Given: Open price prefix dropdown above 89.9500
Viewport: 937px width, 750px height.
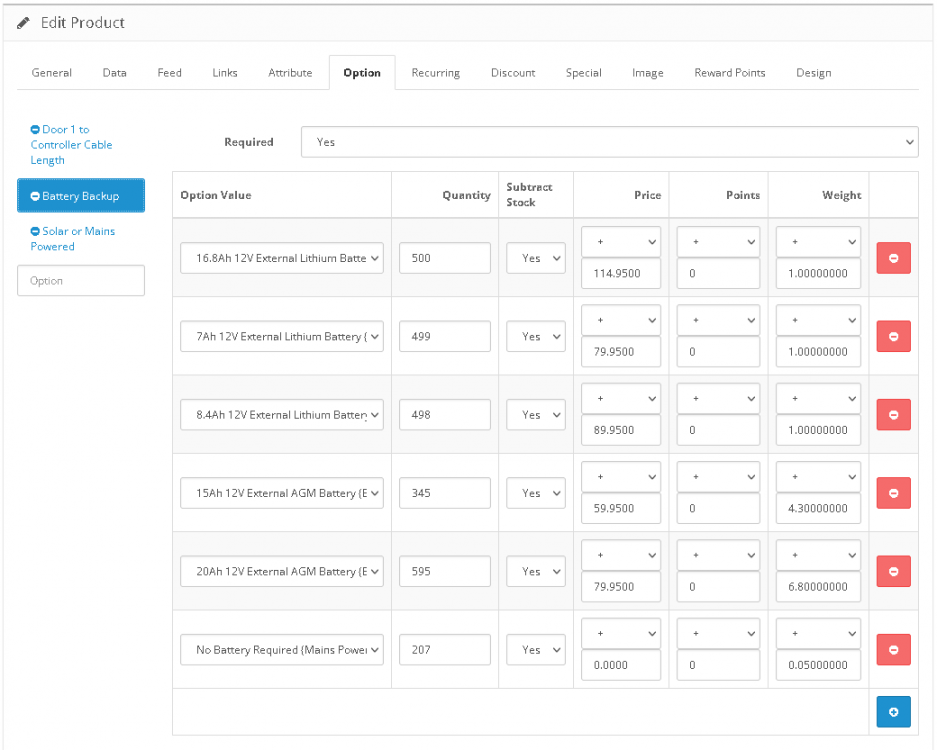Looking at the screenshot, I should coord(621,399).
